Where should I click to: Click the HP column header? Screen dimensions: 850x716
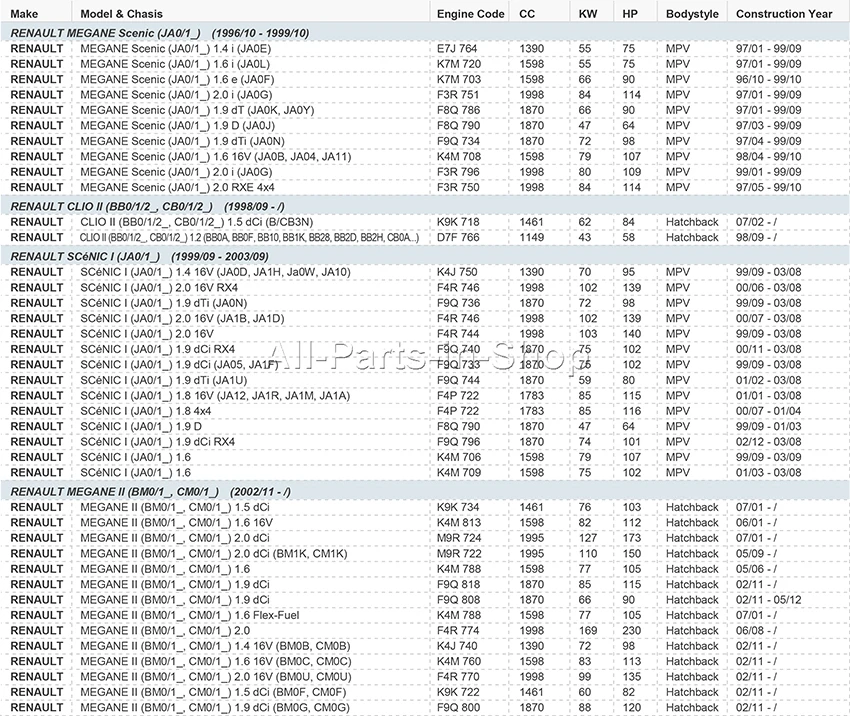630,14
